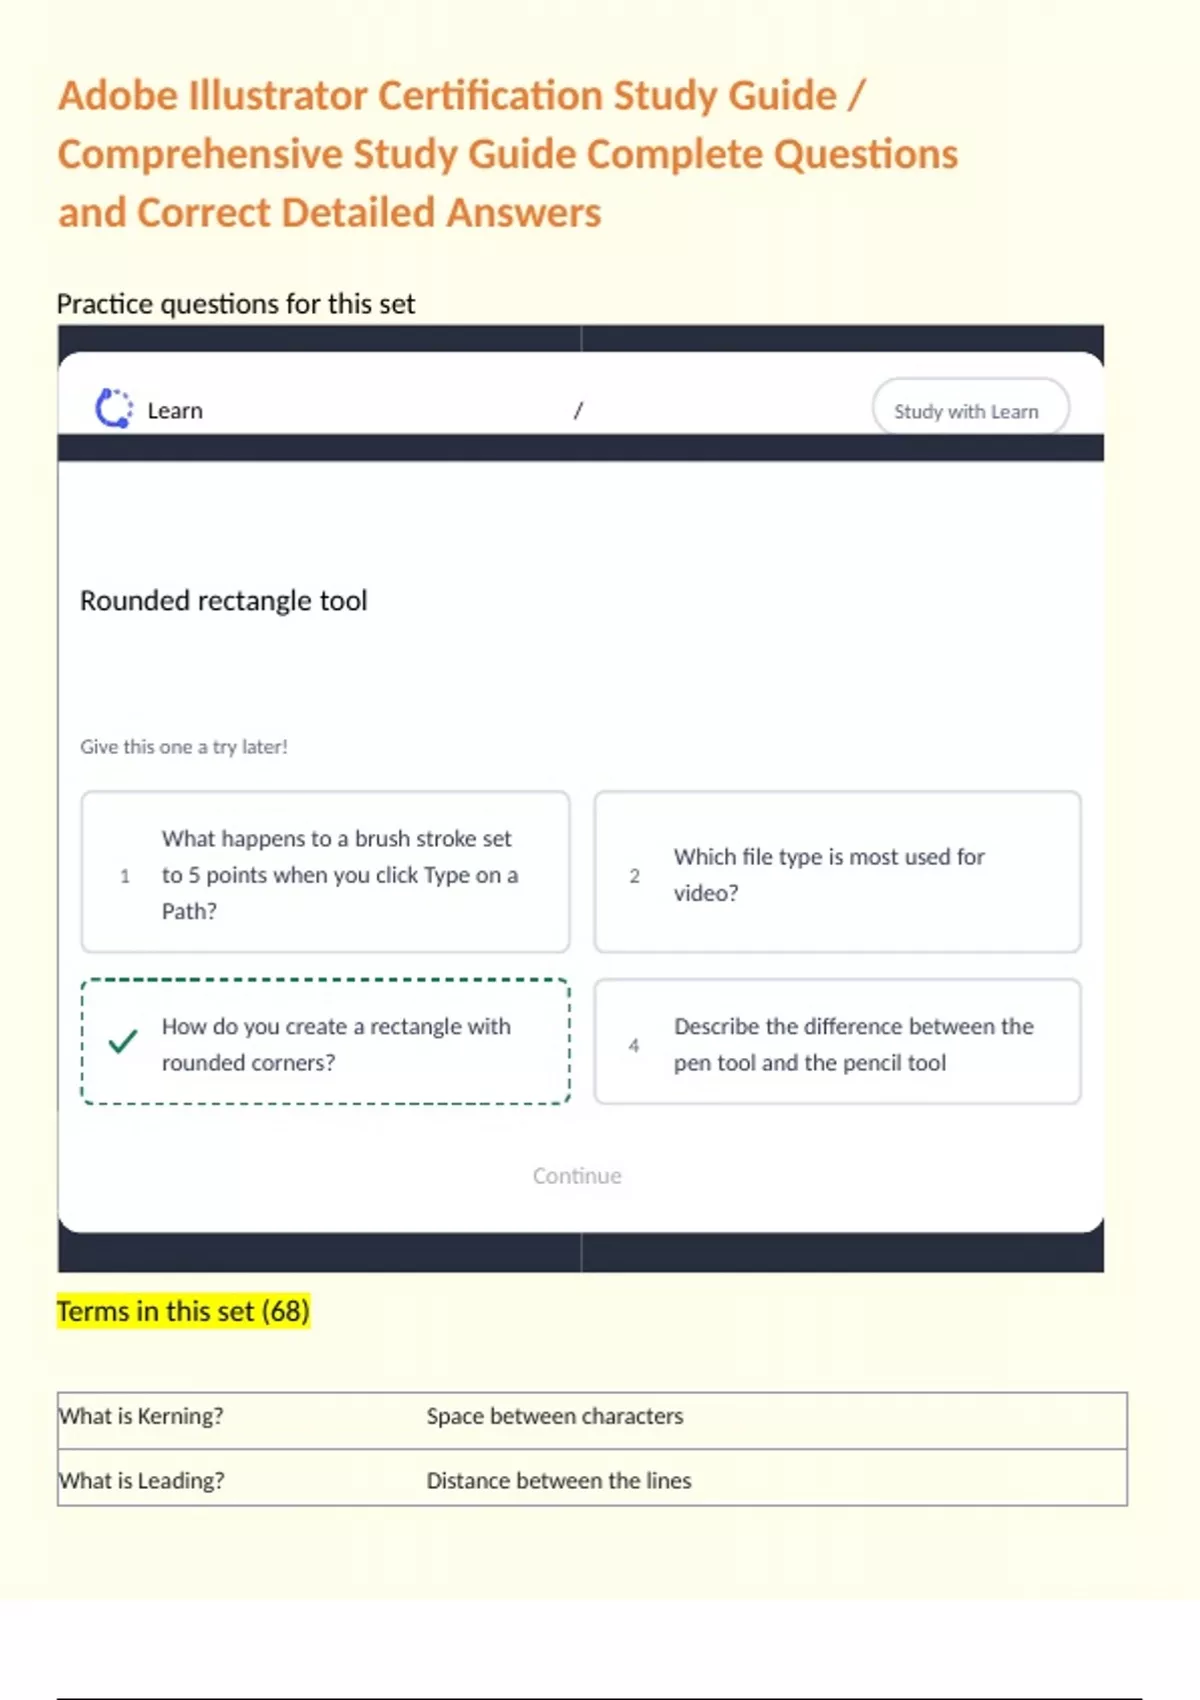
Task: Choose the pen tool versus pencil tool answer
Action: pyautogui.click(x=853, y=1043)
